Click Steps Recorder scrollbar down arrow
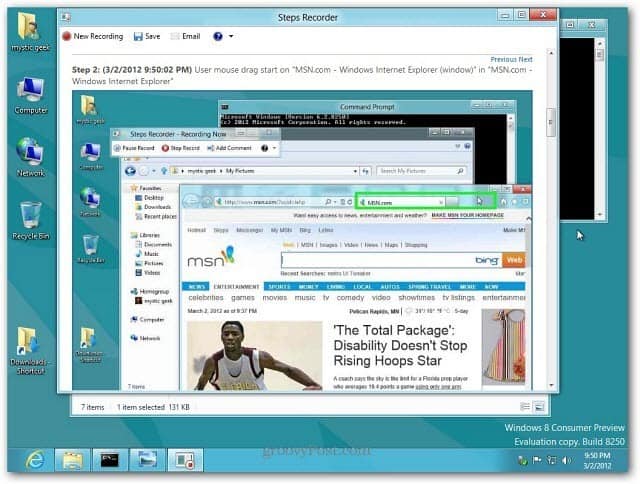The image size is (640, 484). point(551,385)
